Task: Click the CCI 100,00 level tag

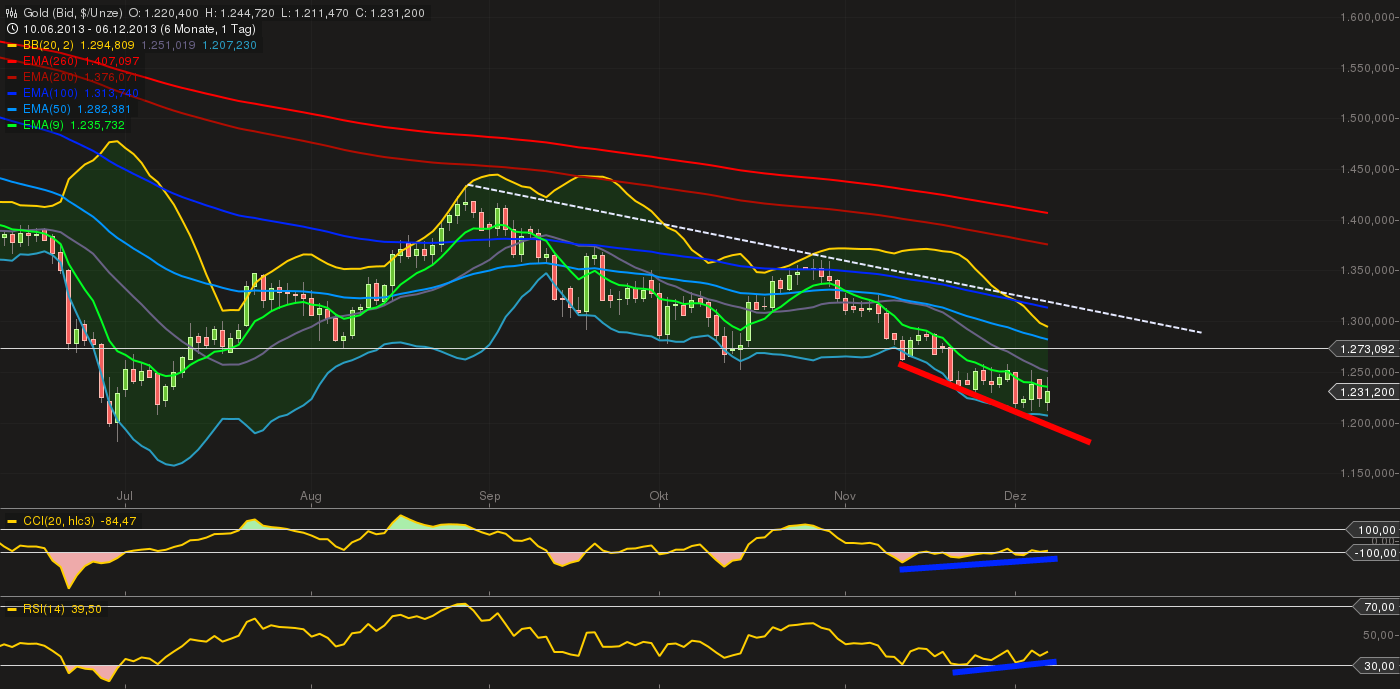Action: pyautogui.click(x=1377, y=530)
